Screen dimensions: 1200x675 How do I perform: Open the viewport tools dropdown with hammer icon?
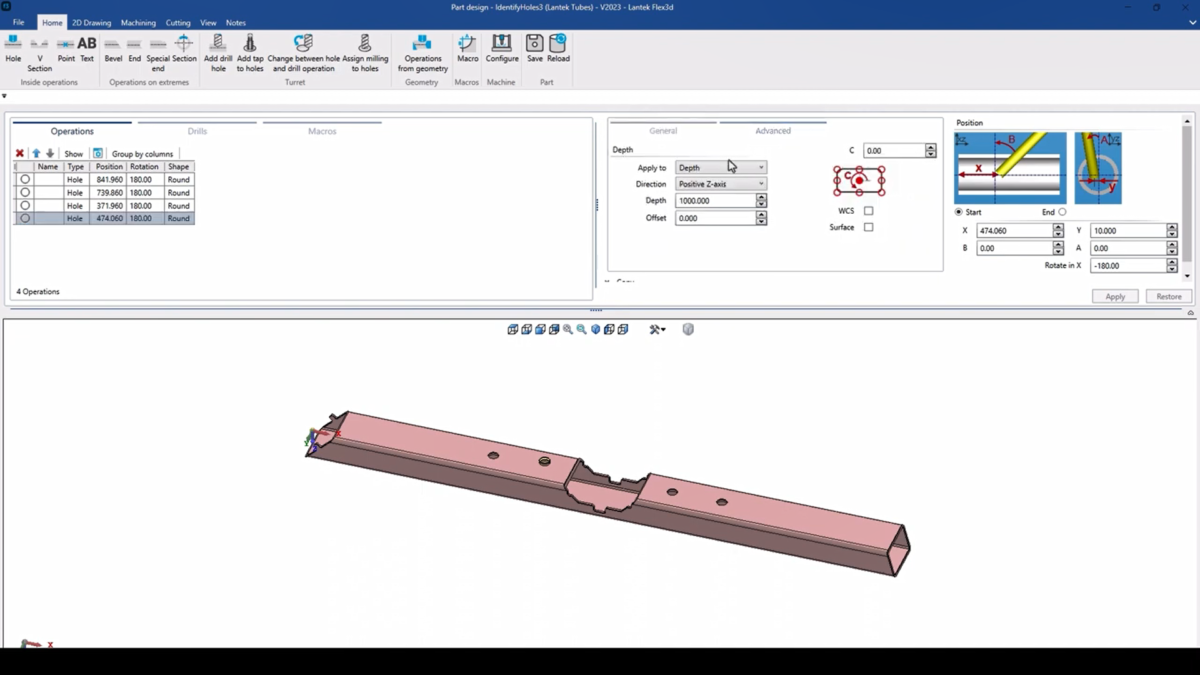(x=657, y=329)
